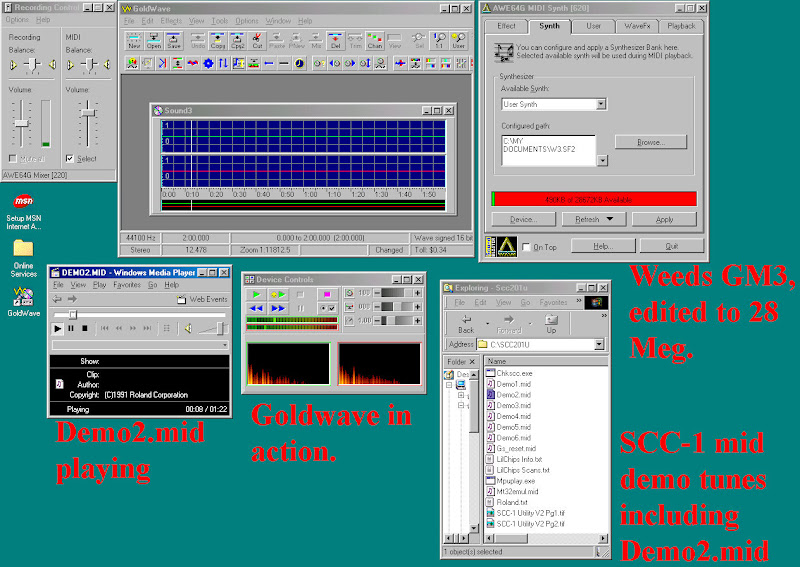This screenshot has width=800, height=567.
Task: Click the MIDI Volume slider handle
Action: (88, 112)
